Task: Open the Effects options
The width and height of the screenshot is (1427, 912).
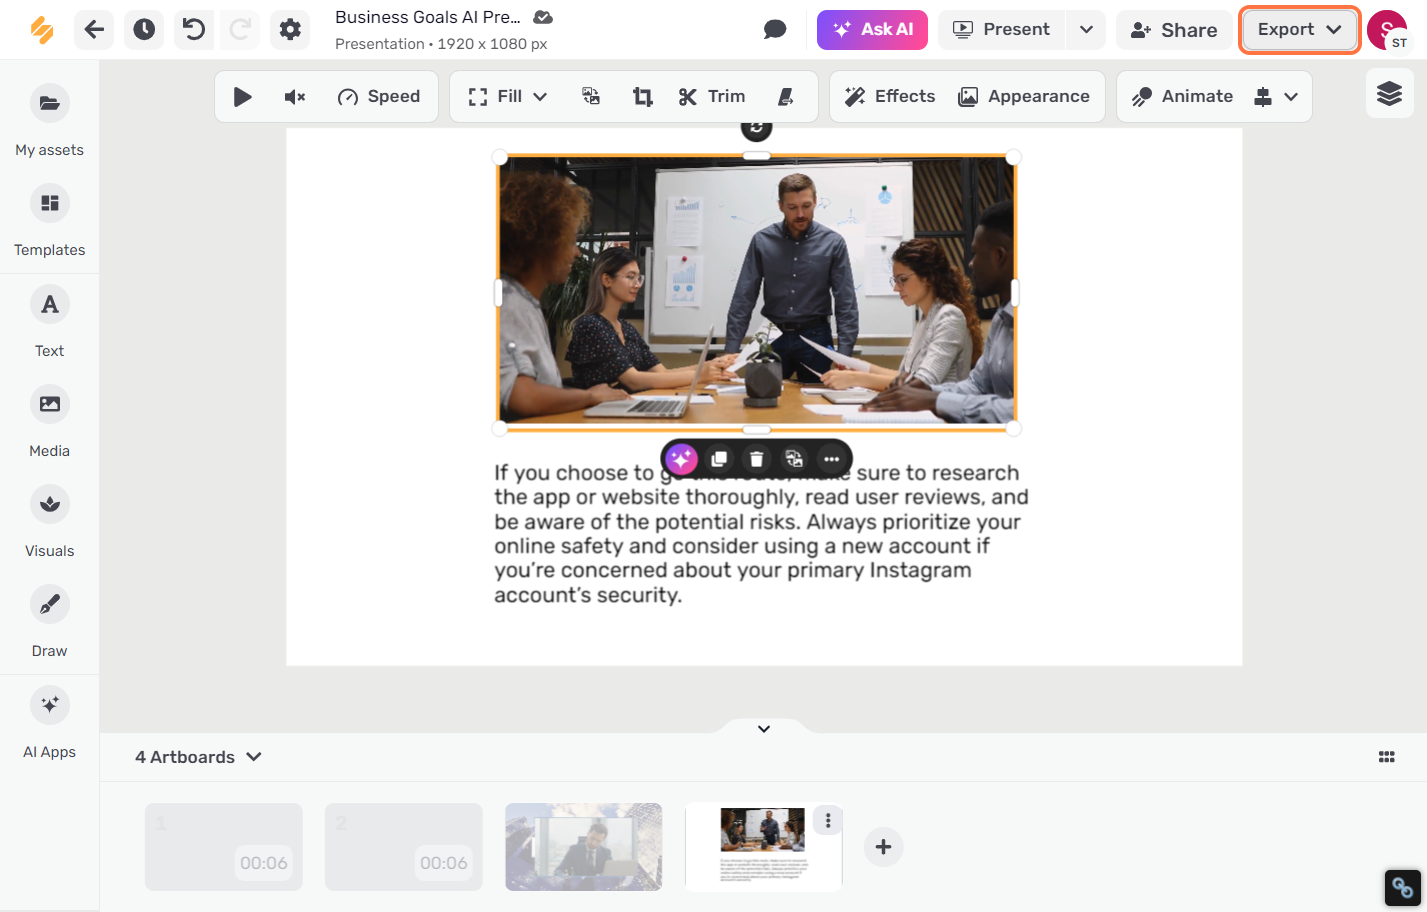Action: click(890, 96)
